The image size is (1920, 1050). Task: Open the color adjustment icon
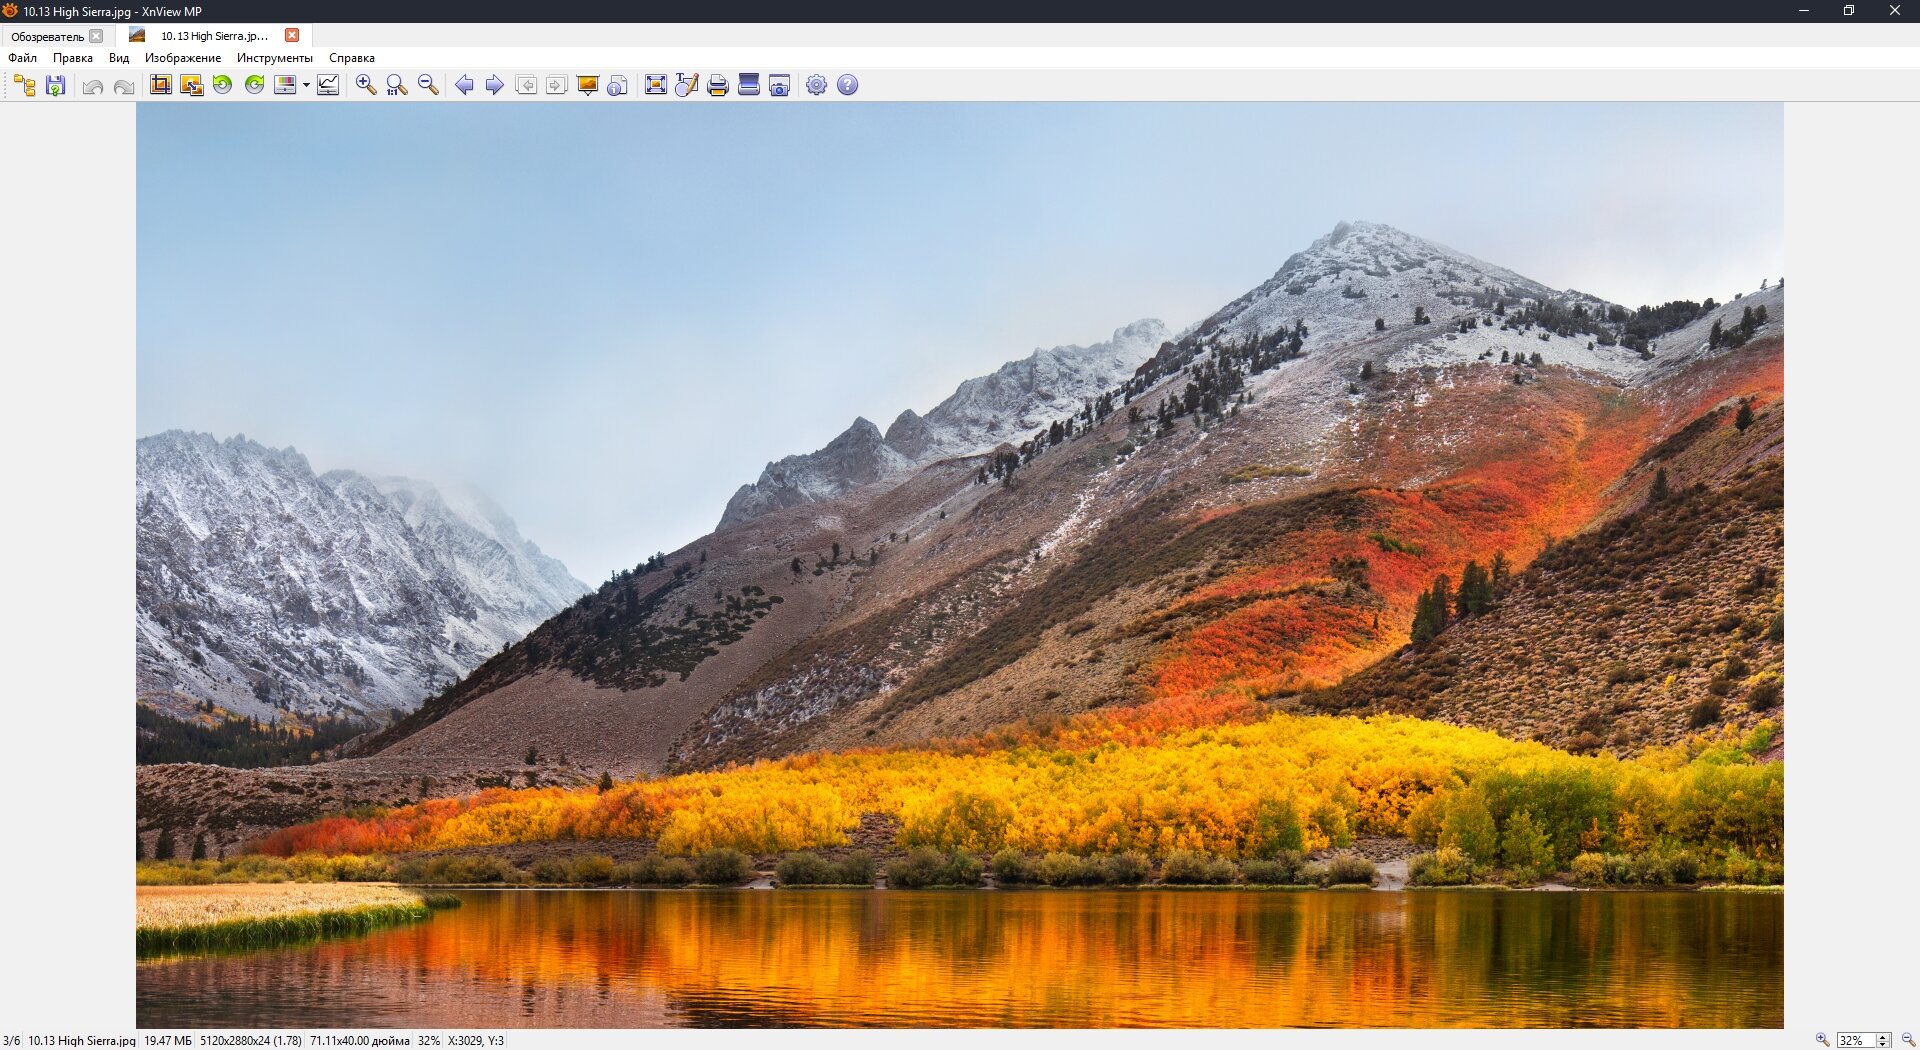point(285,85)
